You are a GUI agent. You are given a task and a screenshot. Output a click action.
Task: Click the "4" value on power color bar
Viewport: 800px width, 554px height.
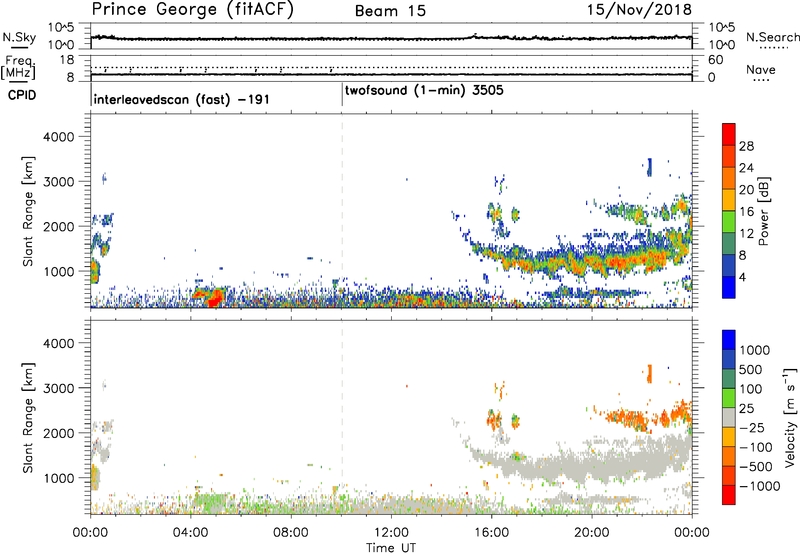[x=743, y=278]
